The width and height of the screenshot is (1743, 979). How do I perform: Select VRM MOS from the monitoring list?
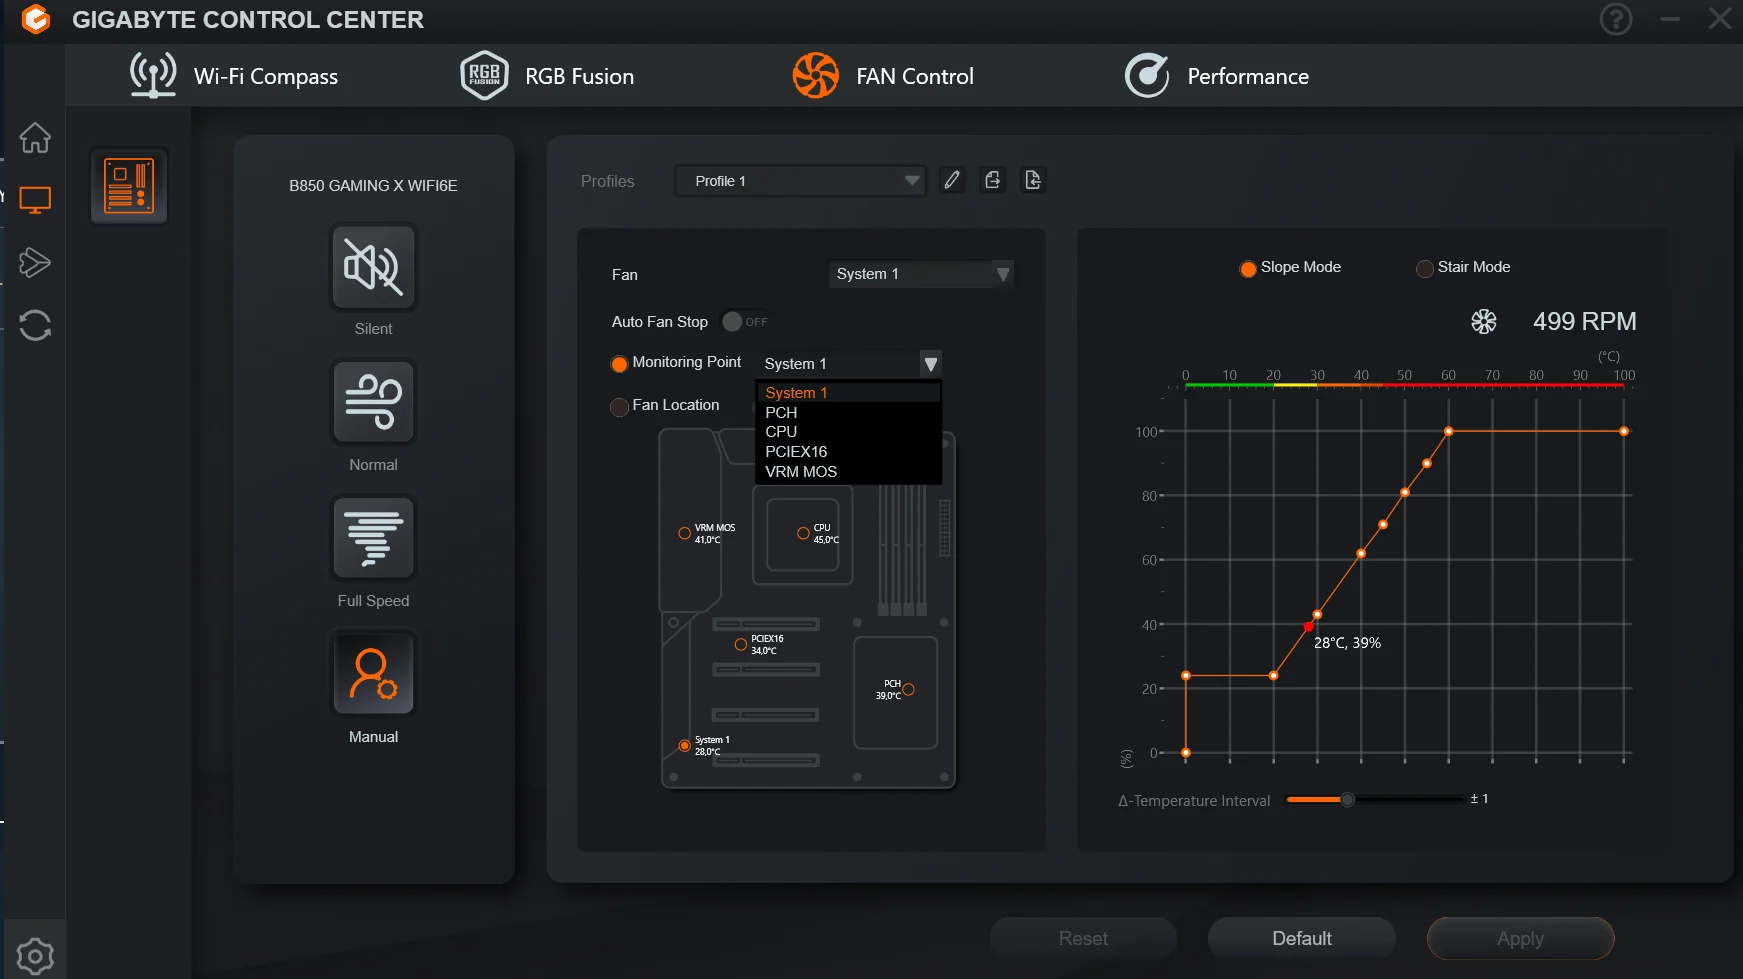tap(848, 472)
